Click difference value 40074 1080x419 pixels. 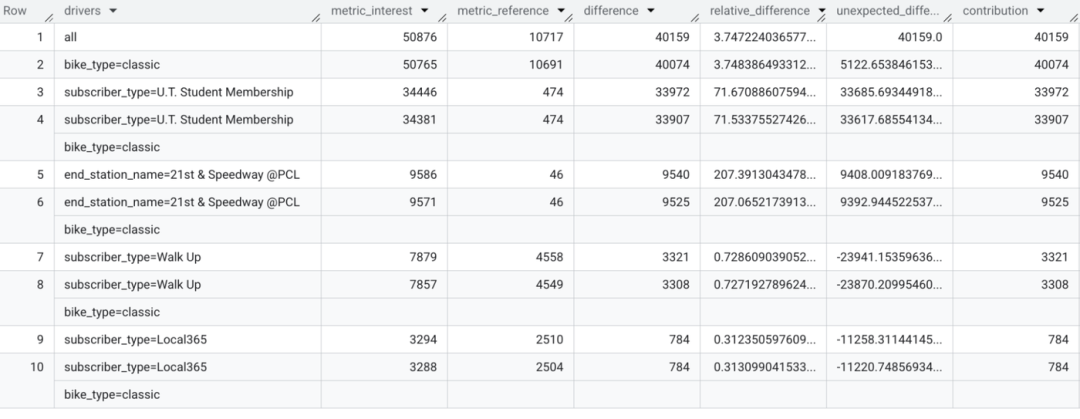coord(672,65)
